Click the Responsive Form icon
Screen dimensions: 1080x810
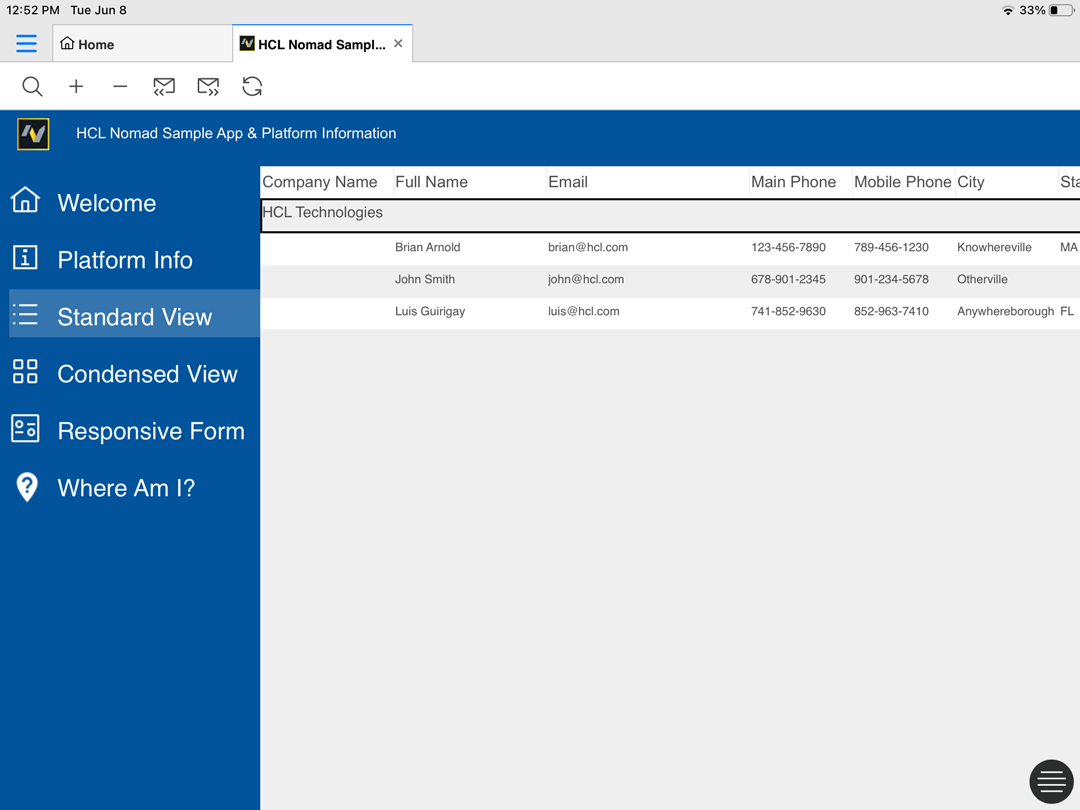tap(25, 428)
